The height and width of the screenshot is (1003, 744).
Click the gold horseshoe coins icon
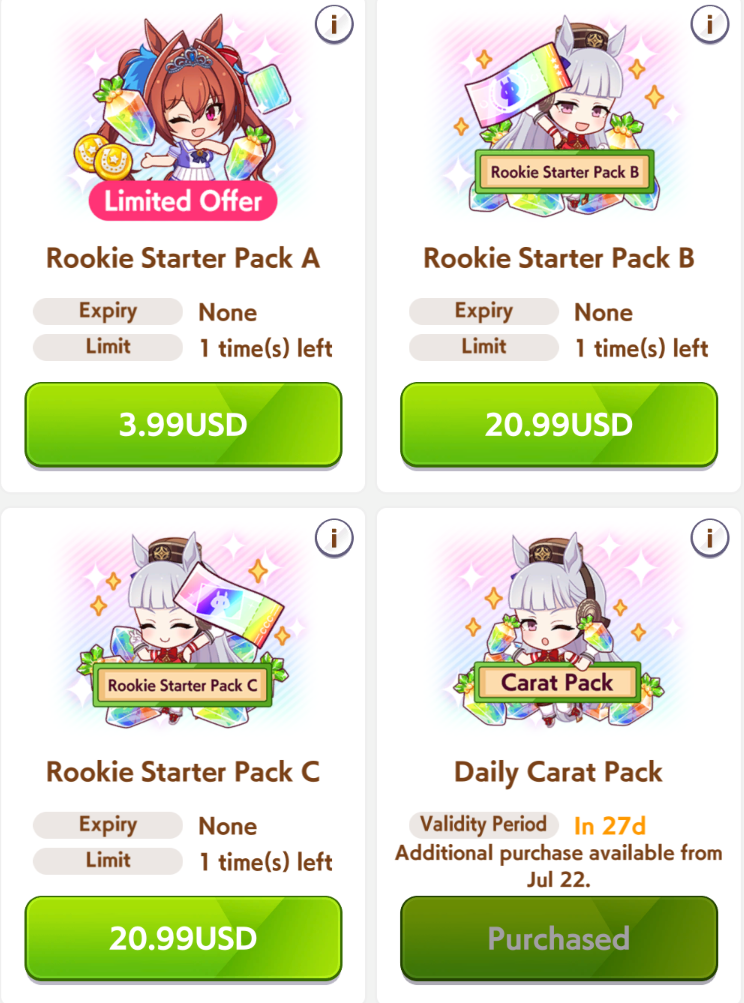pyautogui.click(x=102, y=157)
